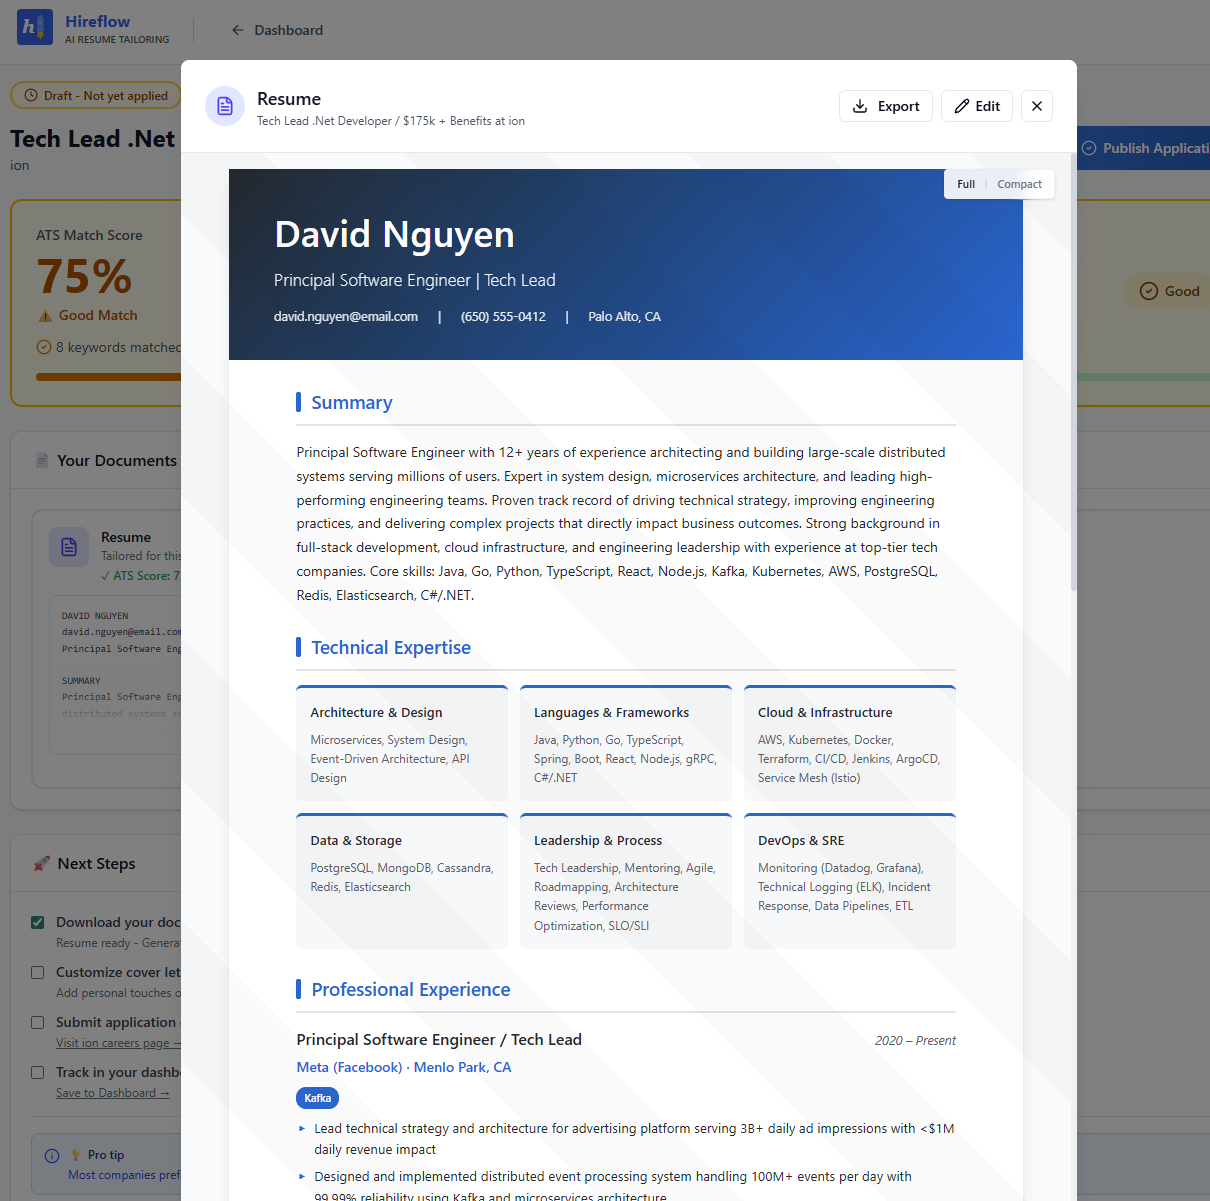Viewport: 1210px width, 1201px height.
Task: Go back to Dashboard
Action: [x=277, y=30]
